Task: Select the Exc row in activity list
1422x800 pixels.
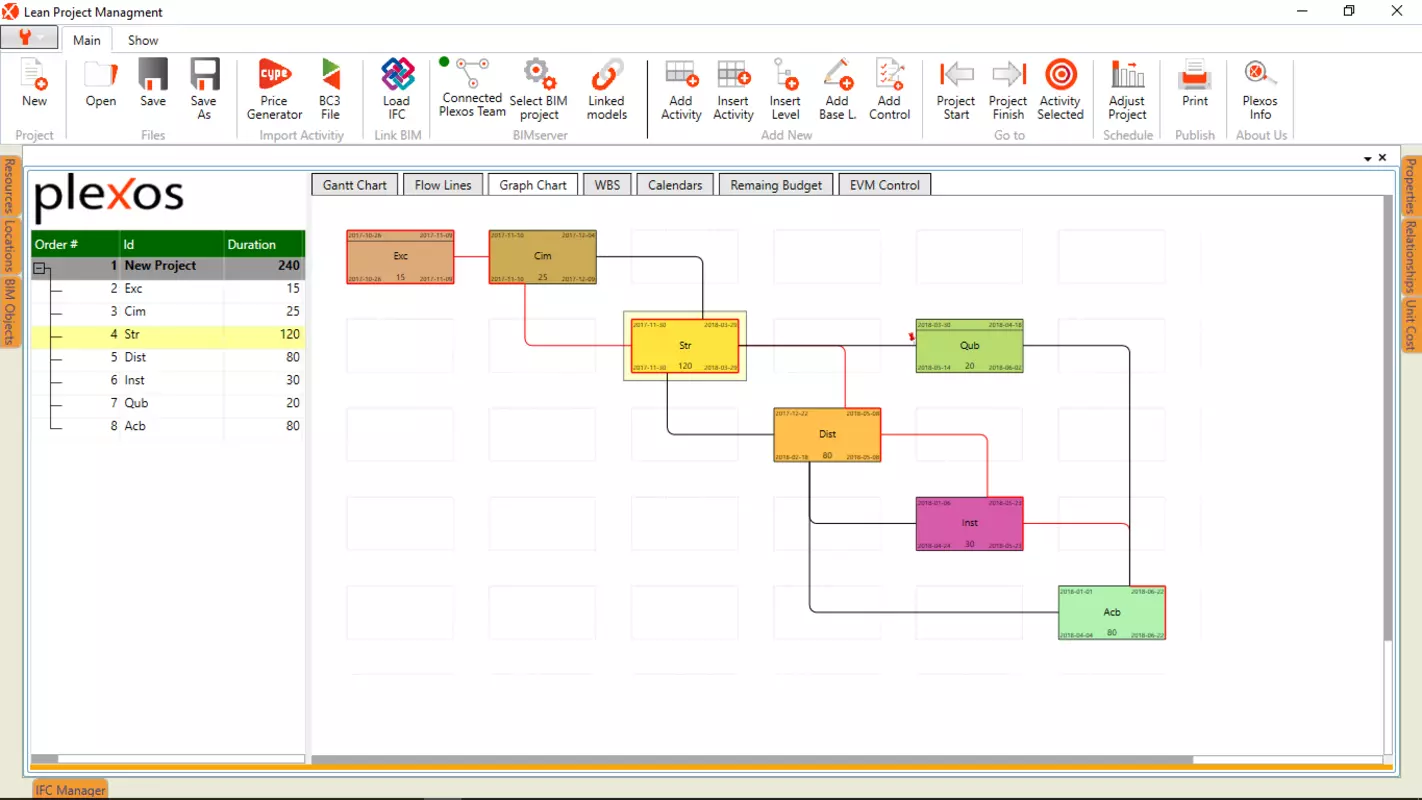Action: click(168, 288)
